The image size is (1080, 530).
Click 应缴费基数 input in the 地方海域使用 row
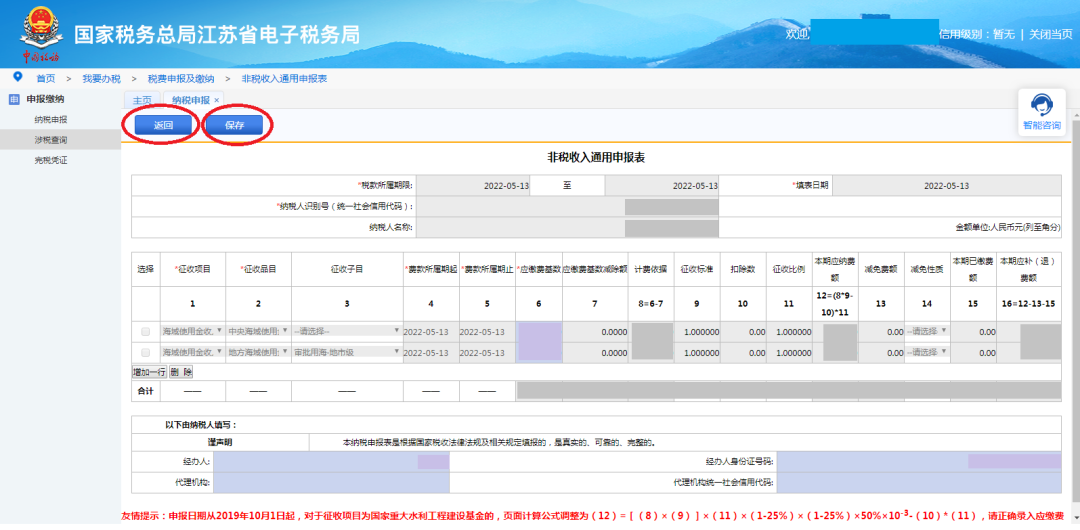click(x=539, y=352)
